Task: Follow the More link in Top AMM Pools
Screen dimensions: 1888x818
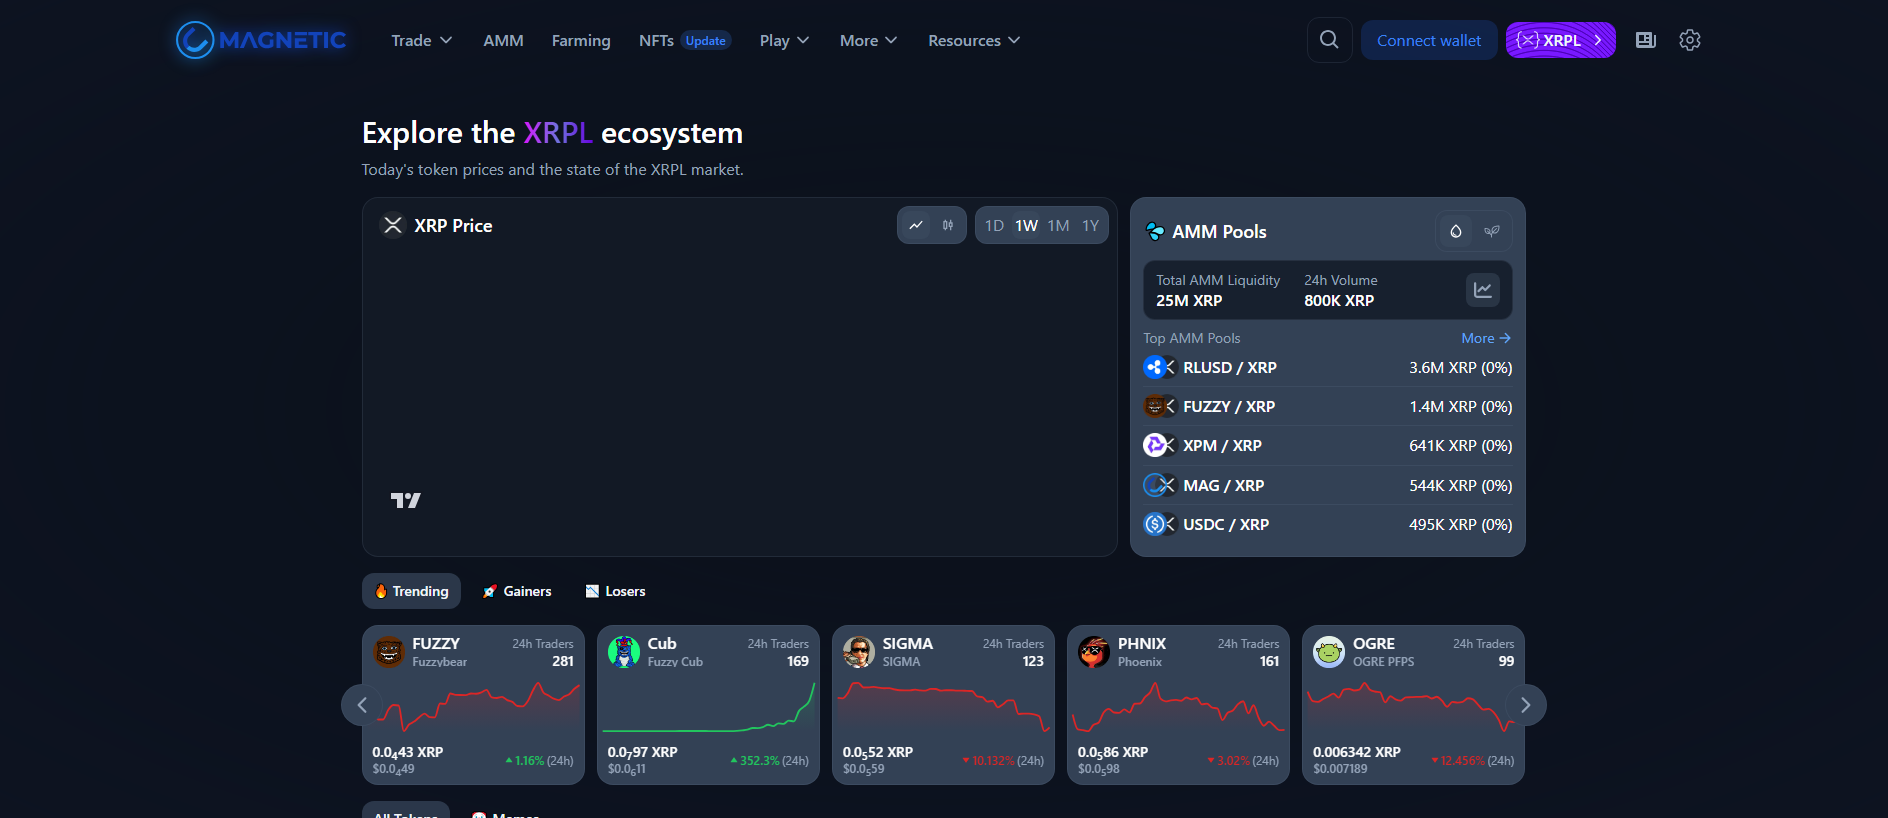Action: coord(1486,338)
